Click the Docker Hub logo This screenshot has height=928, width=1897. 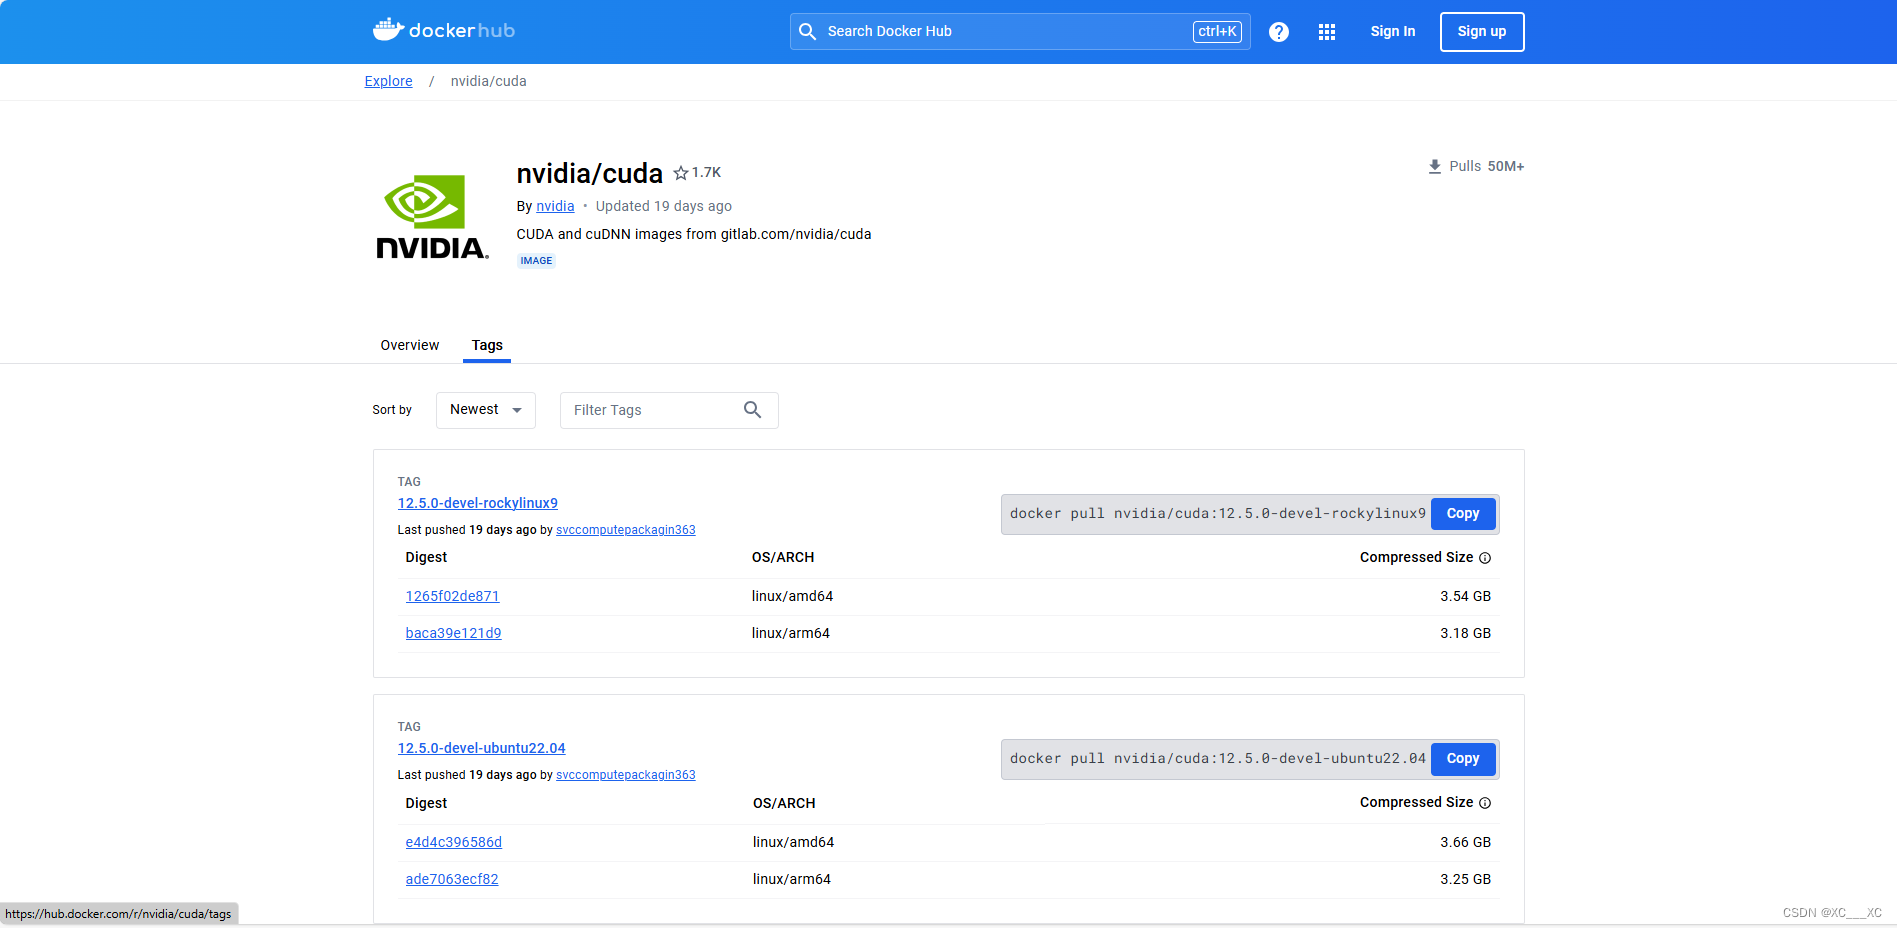click(444, 30)
